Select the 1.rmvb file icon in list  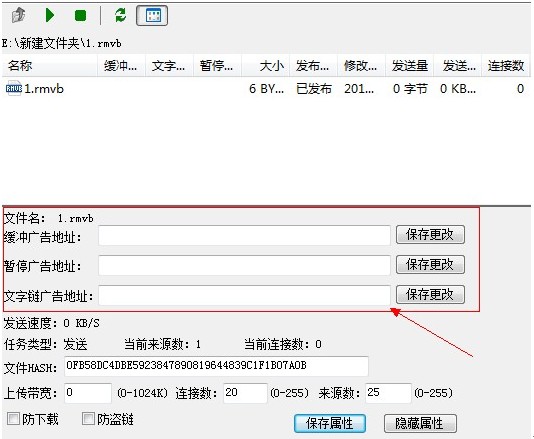pos(14,89)
